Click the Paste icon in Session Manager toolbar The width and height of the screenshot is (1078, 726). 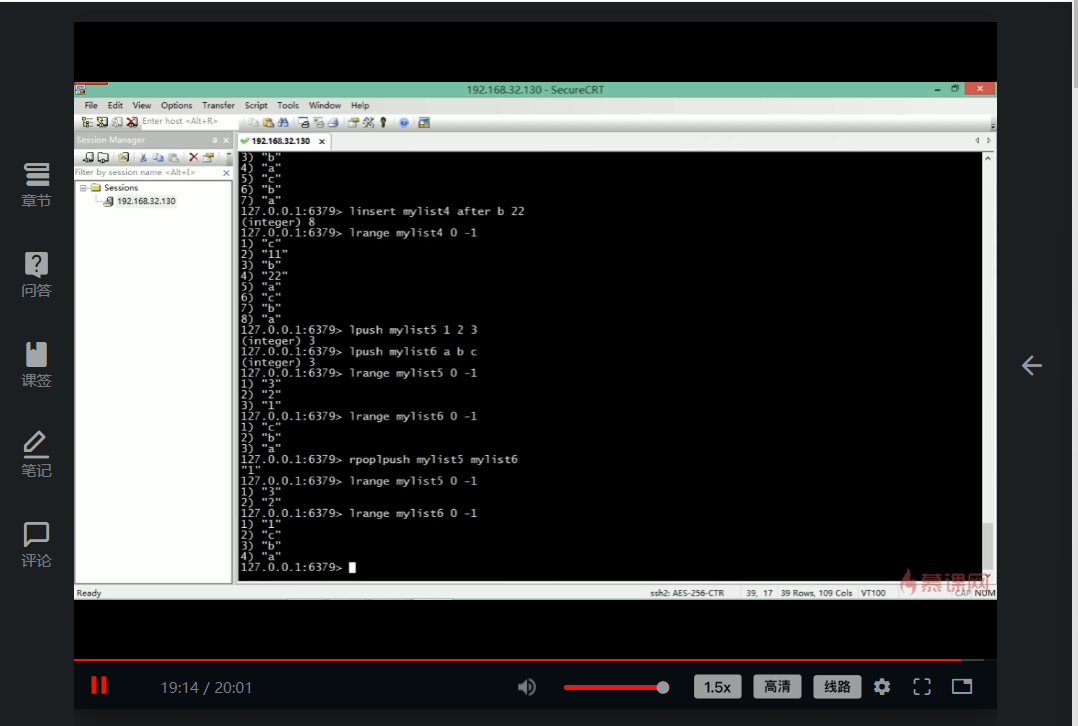[x=173, y=157]
